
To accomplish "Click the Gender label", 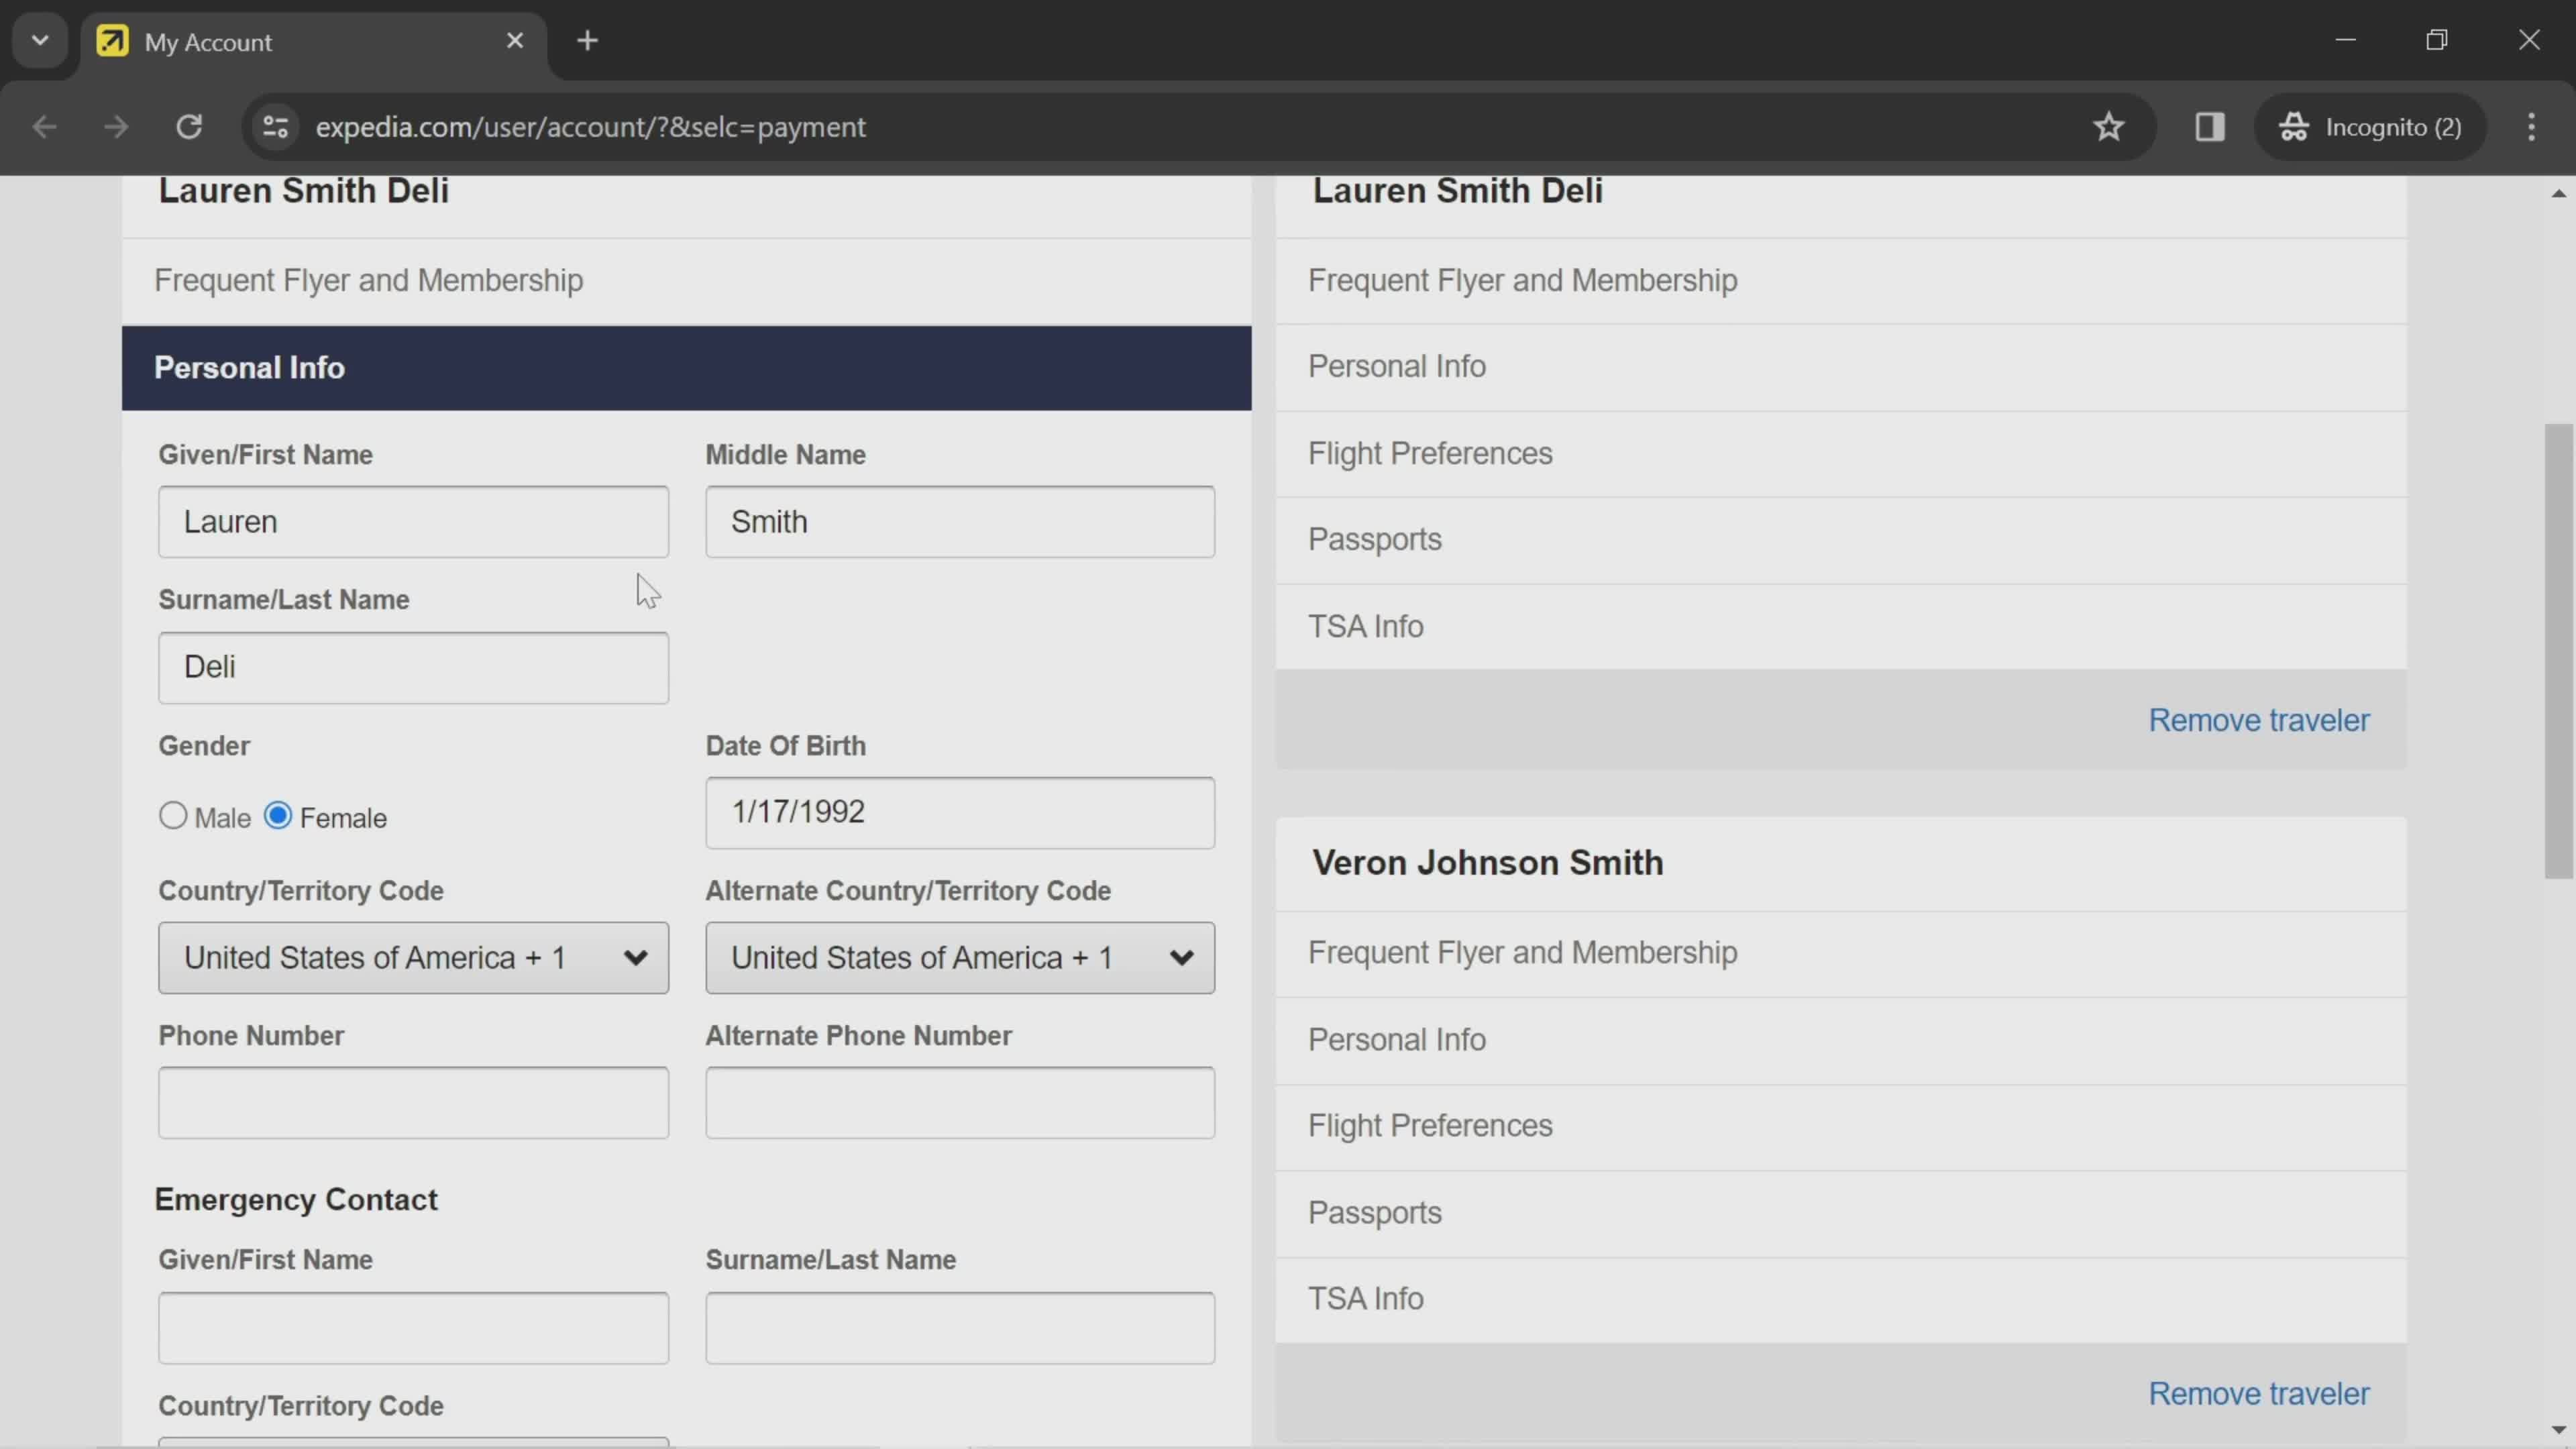I will (204, 746).
